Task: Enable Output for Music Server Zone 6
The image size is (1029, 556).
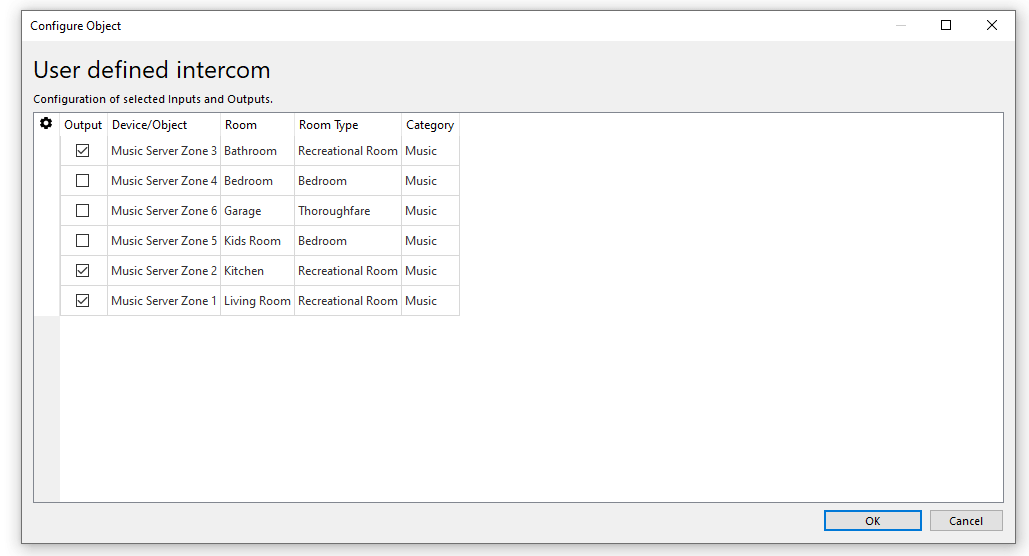Action: click(x=83, y=211)
